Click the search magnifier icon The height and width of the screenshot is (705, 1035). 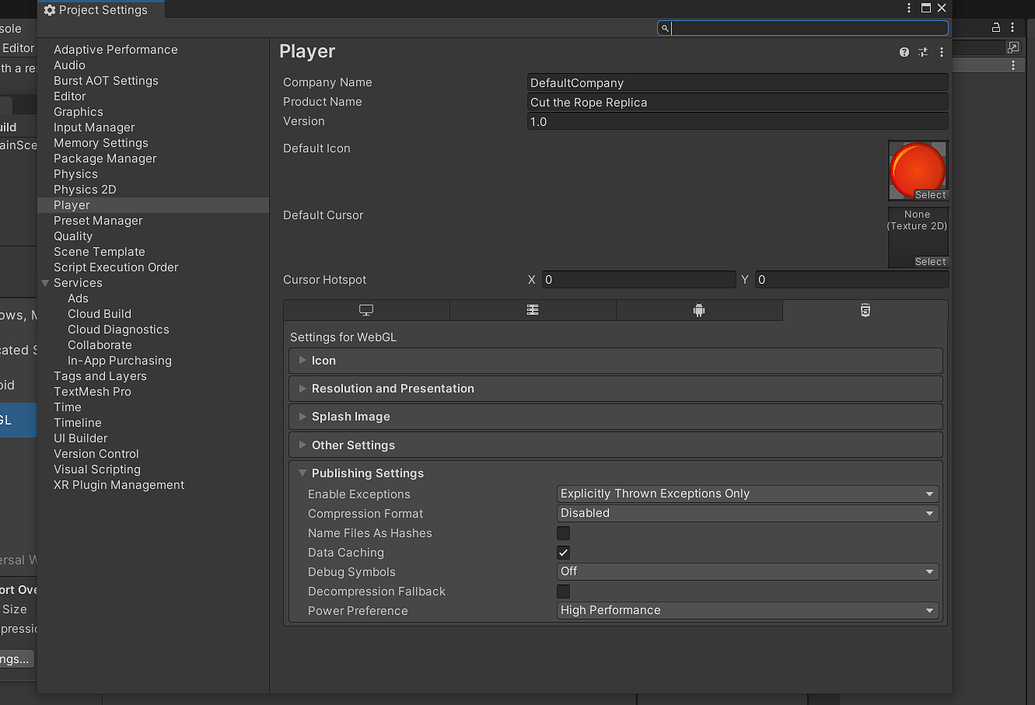pyautogui.click(x=665, y=29)
